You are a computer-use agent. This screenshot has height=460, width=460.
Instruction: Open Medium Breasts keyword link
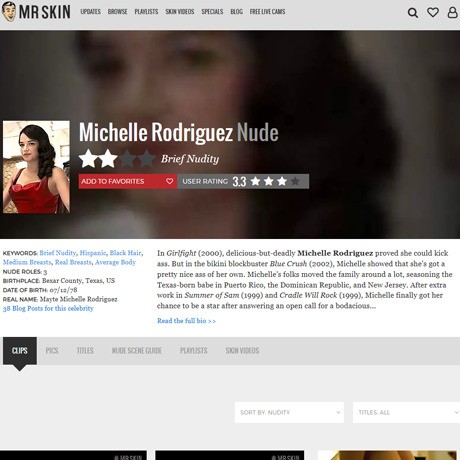click(x=27, y=262)
